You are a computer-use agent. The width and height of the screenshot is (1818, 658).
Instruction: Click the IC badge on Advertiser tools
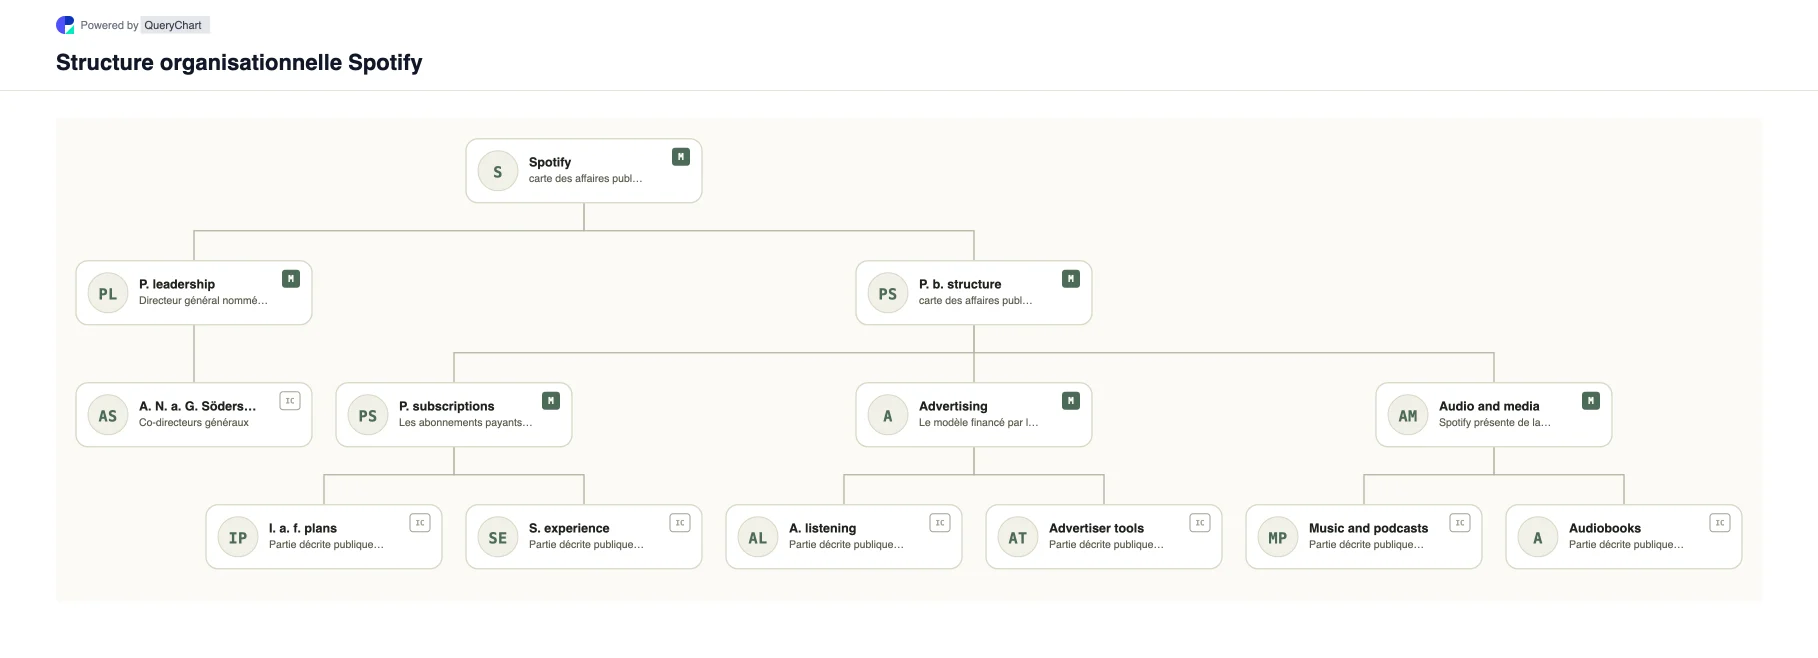[1200, 523]
